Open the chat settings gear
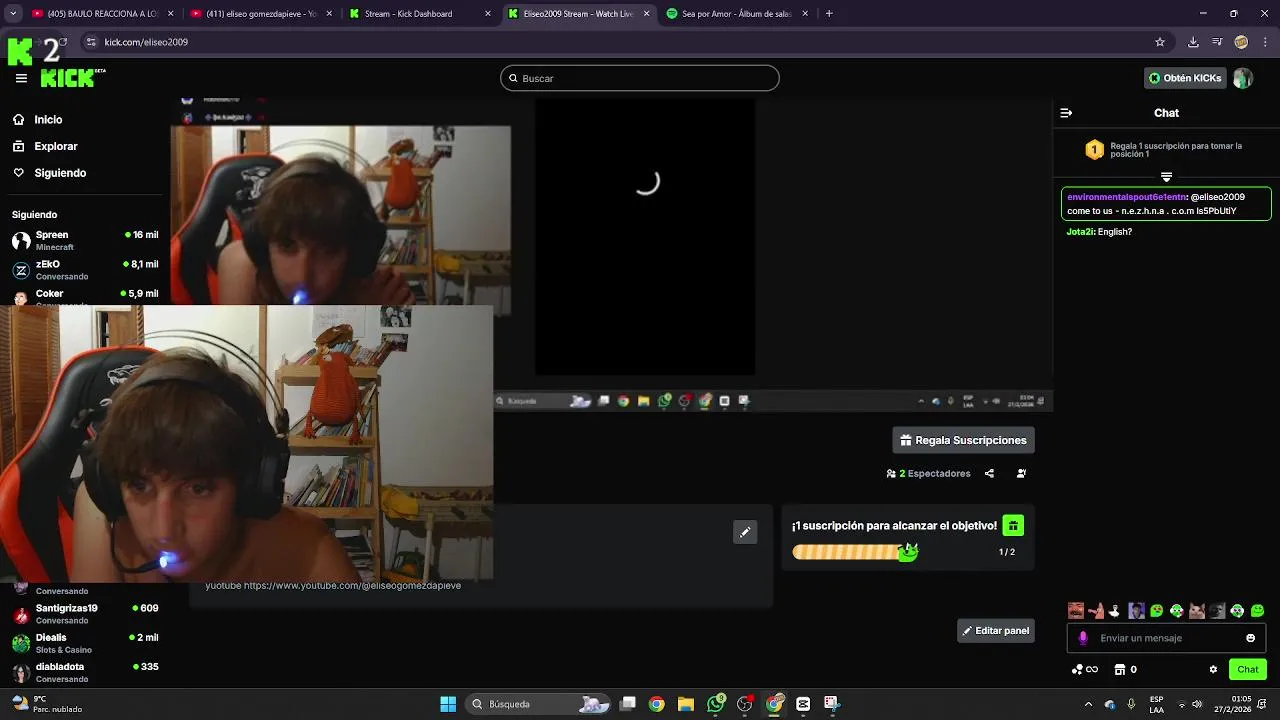Viewport: 1280px width, 720px height. 1213,670
